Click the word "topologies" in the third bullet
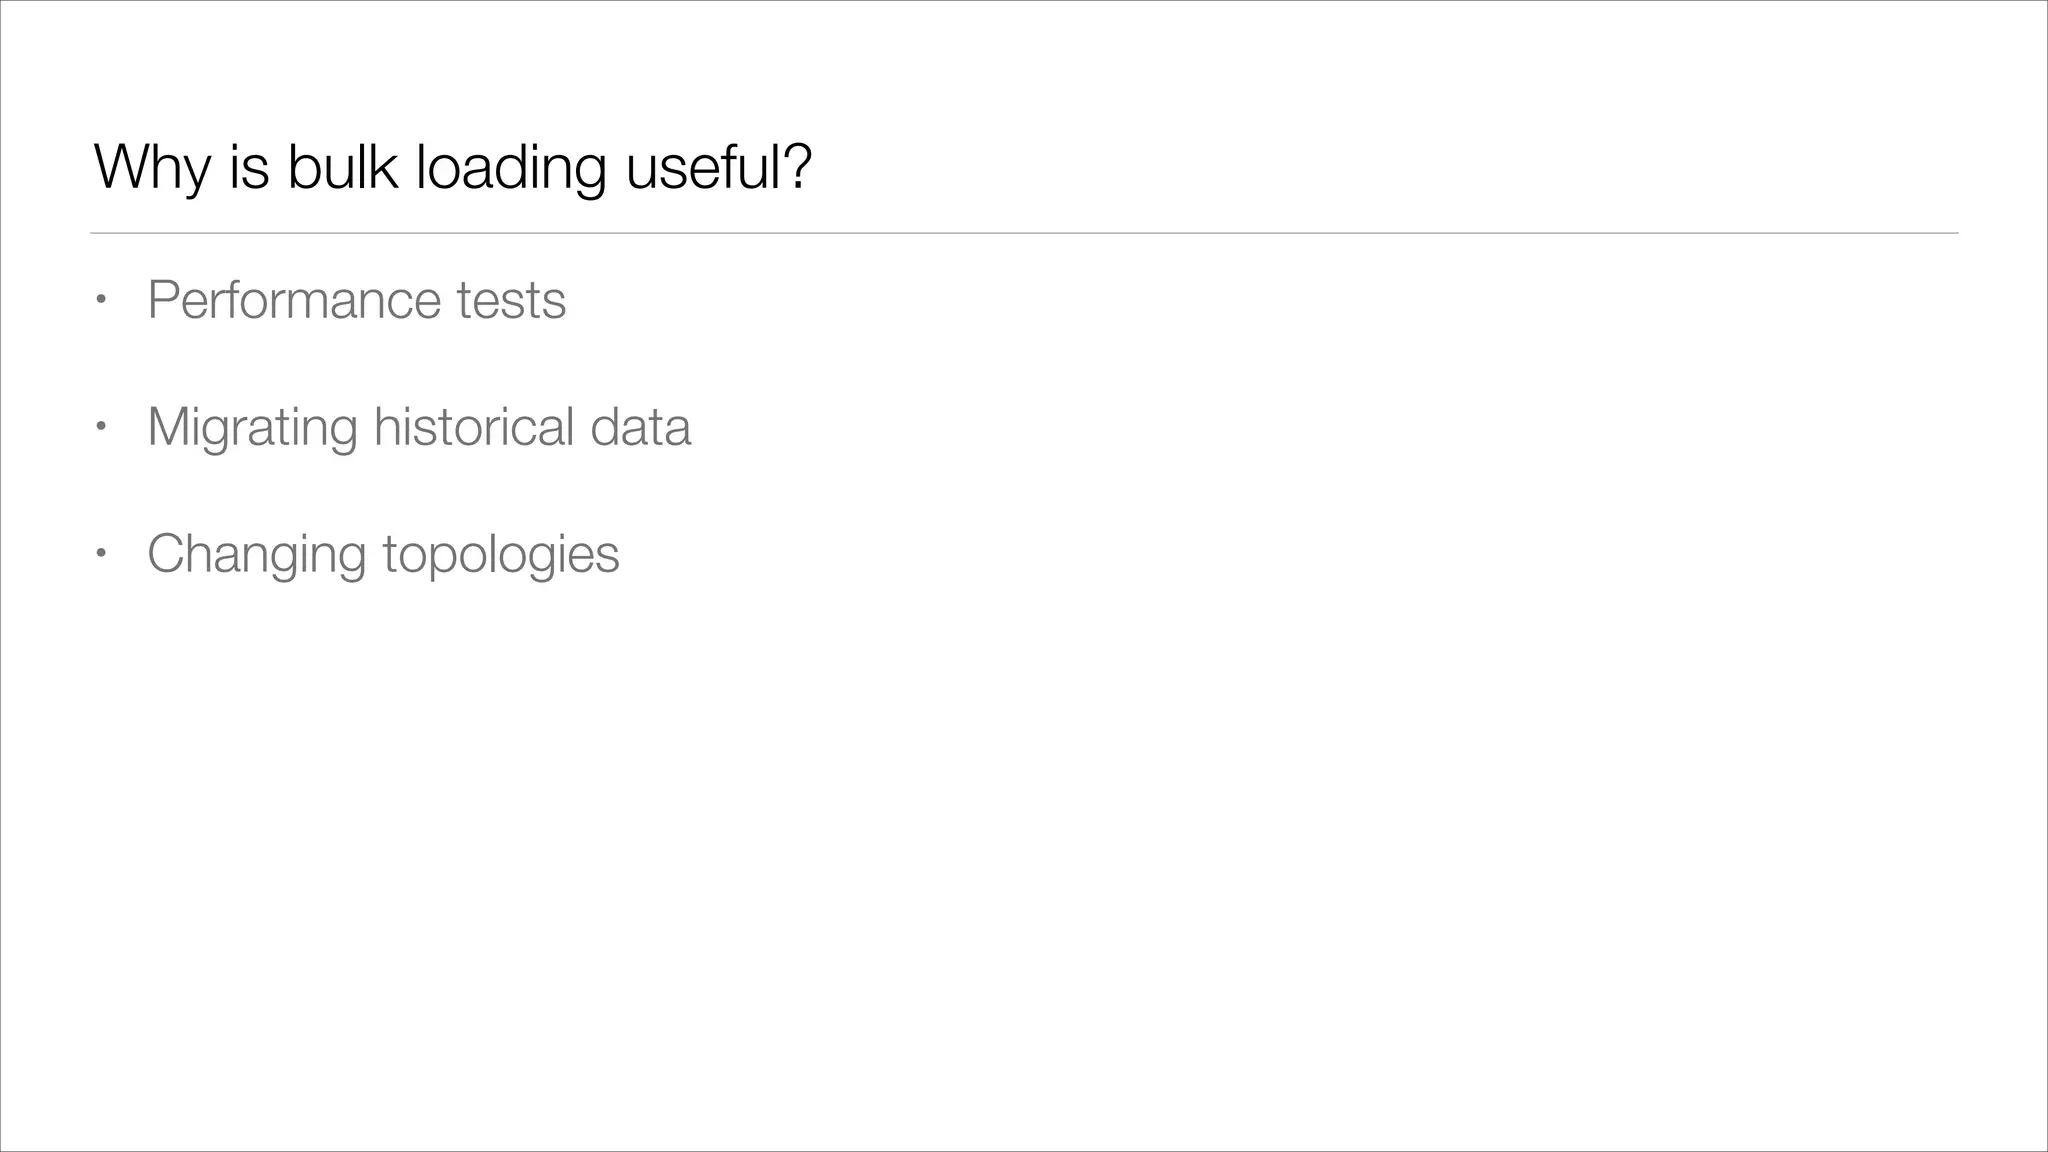This screenshot has height=1152, width=2048. (x=501, y=554)
